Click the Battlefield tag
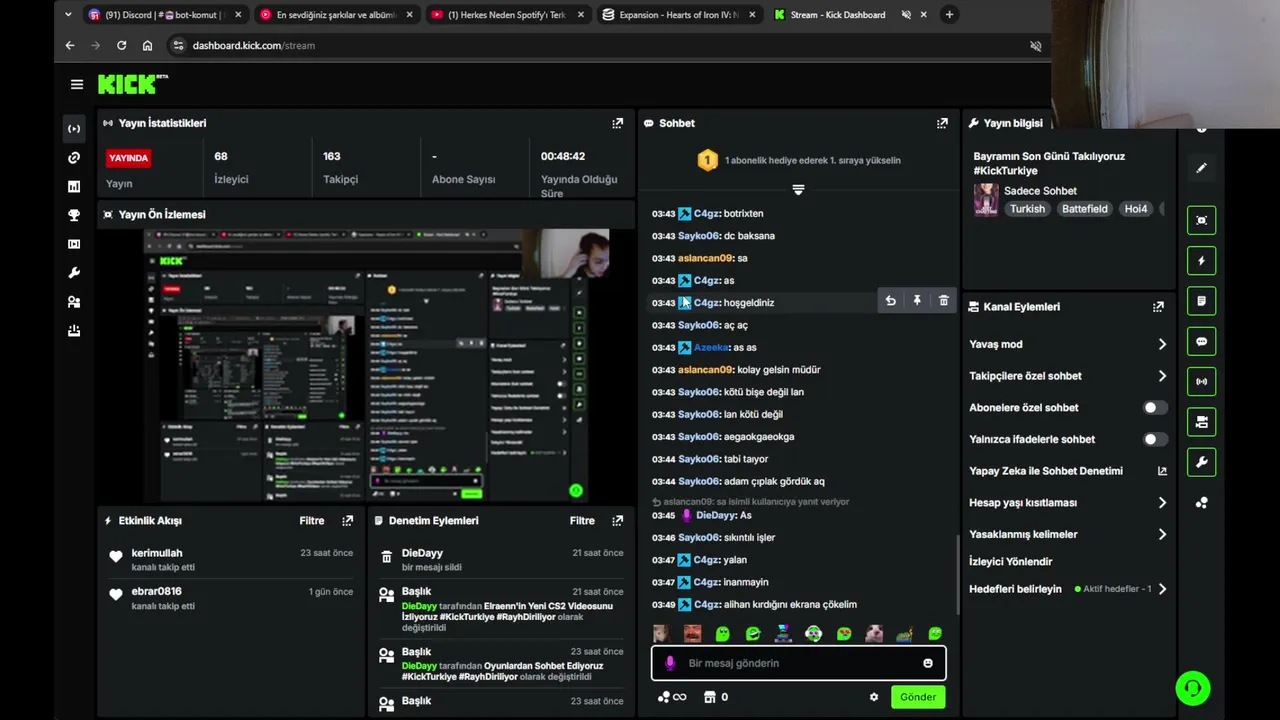Screen dimensions: 1280x720 click(1085, 209)
